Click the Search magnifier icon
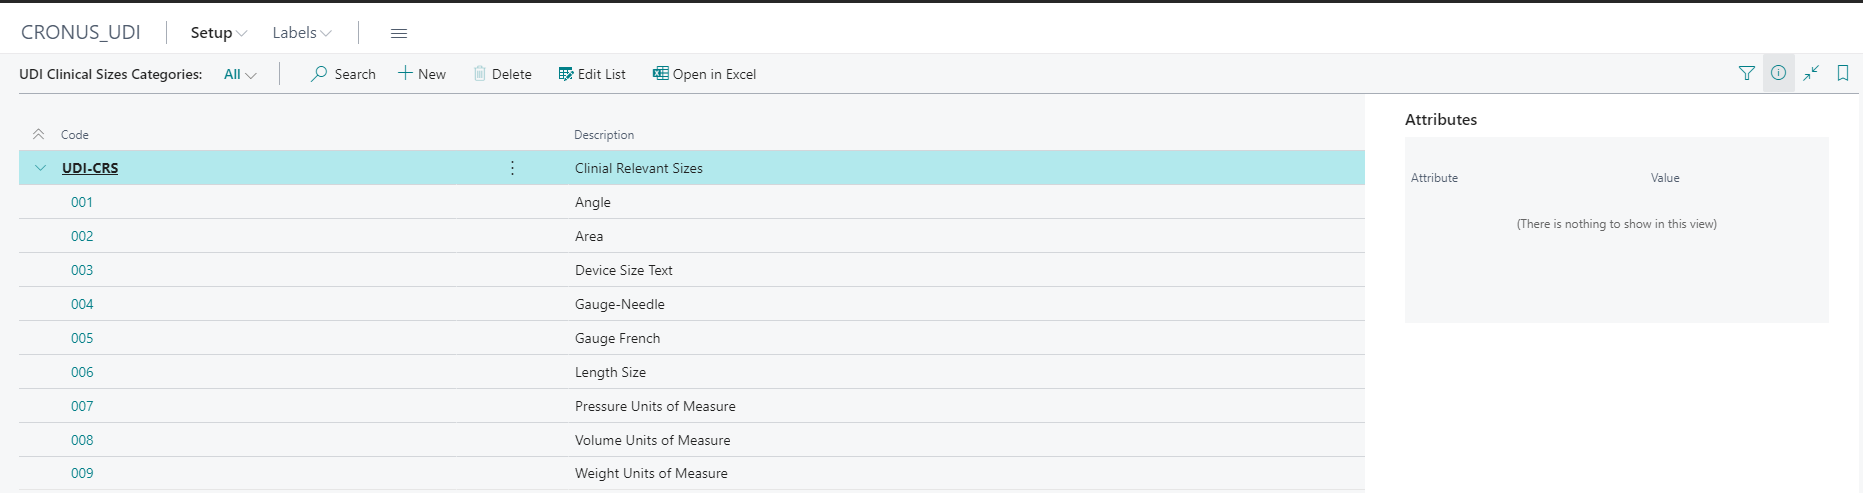Screen dimensions: 1863x493 pos(319,74)
